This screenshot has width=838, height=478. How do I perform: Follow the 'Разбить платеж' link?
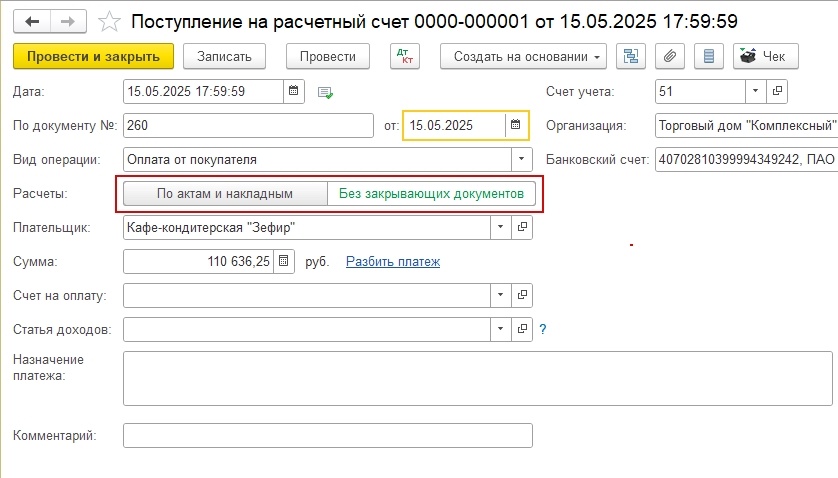(x=393, y=261)
